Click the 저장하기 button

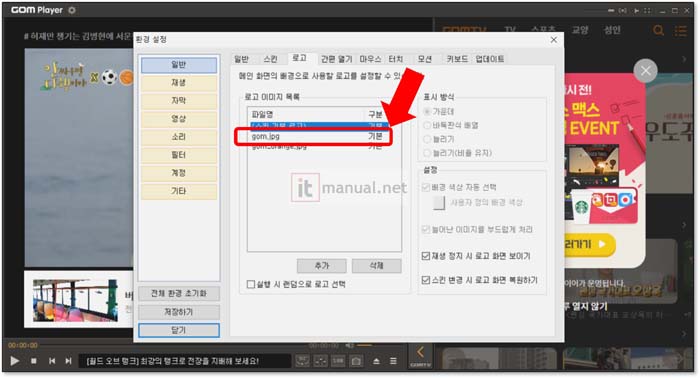(179, 312)
